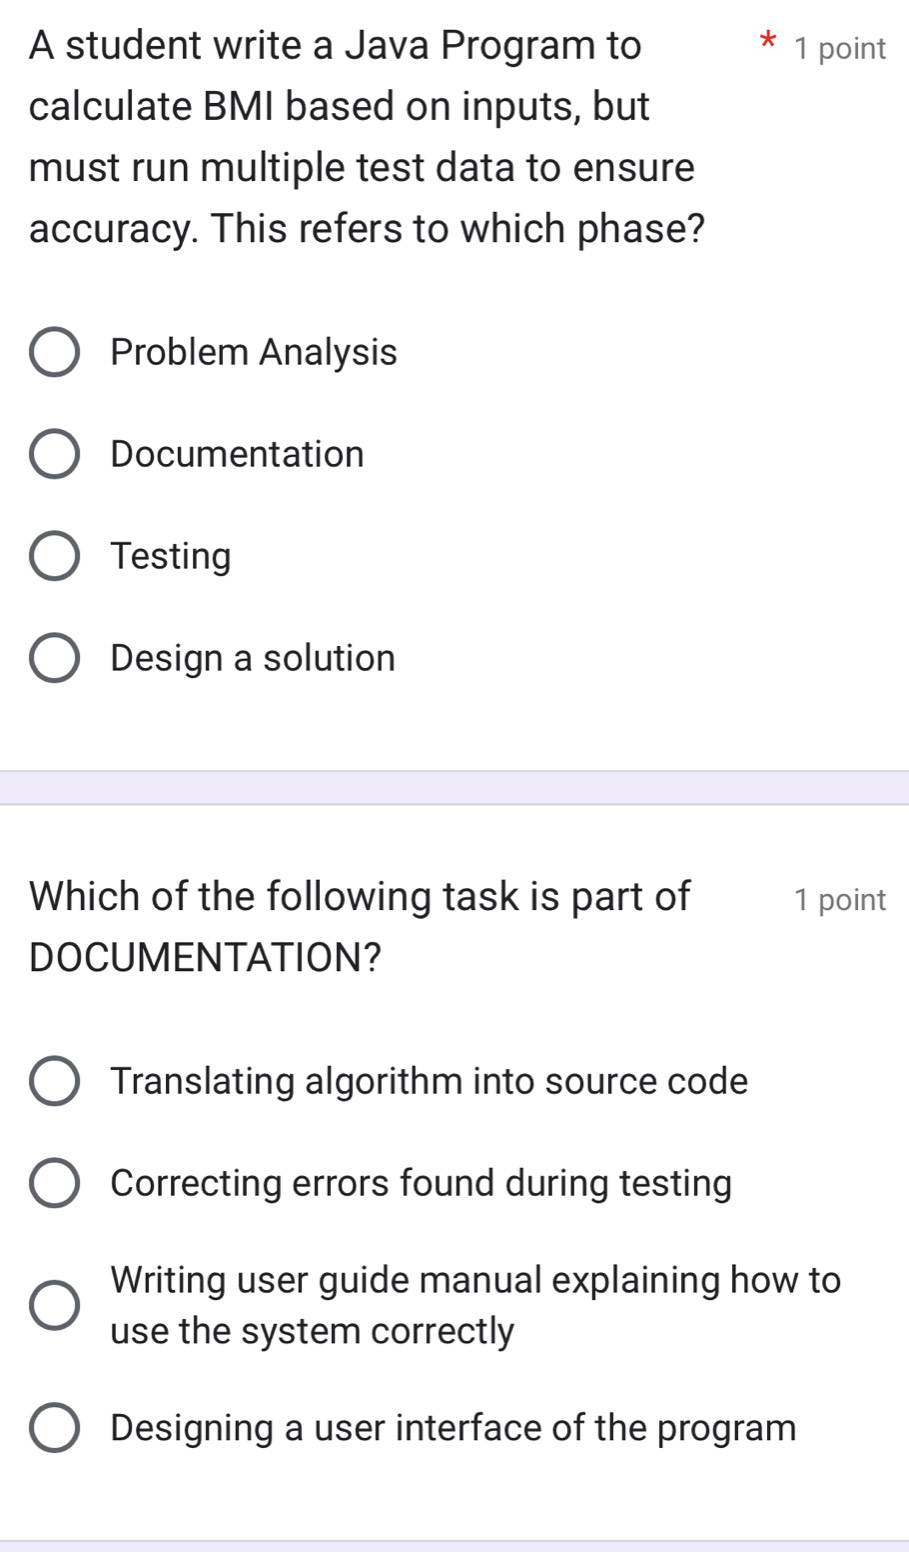909x1552 pixels.
Task: Select the Problem Analysis radio button
Action: tap(54, 352)
